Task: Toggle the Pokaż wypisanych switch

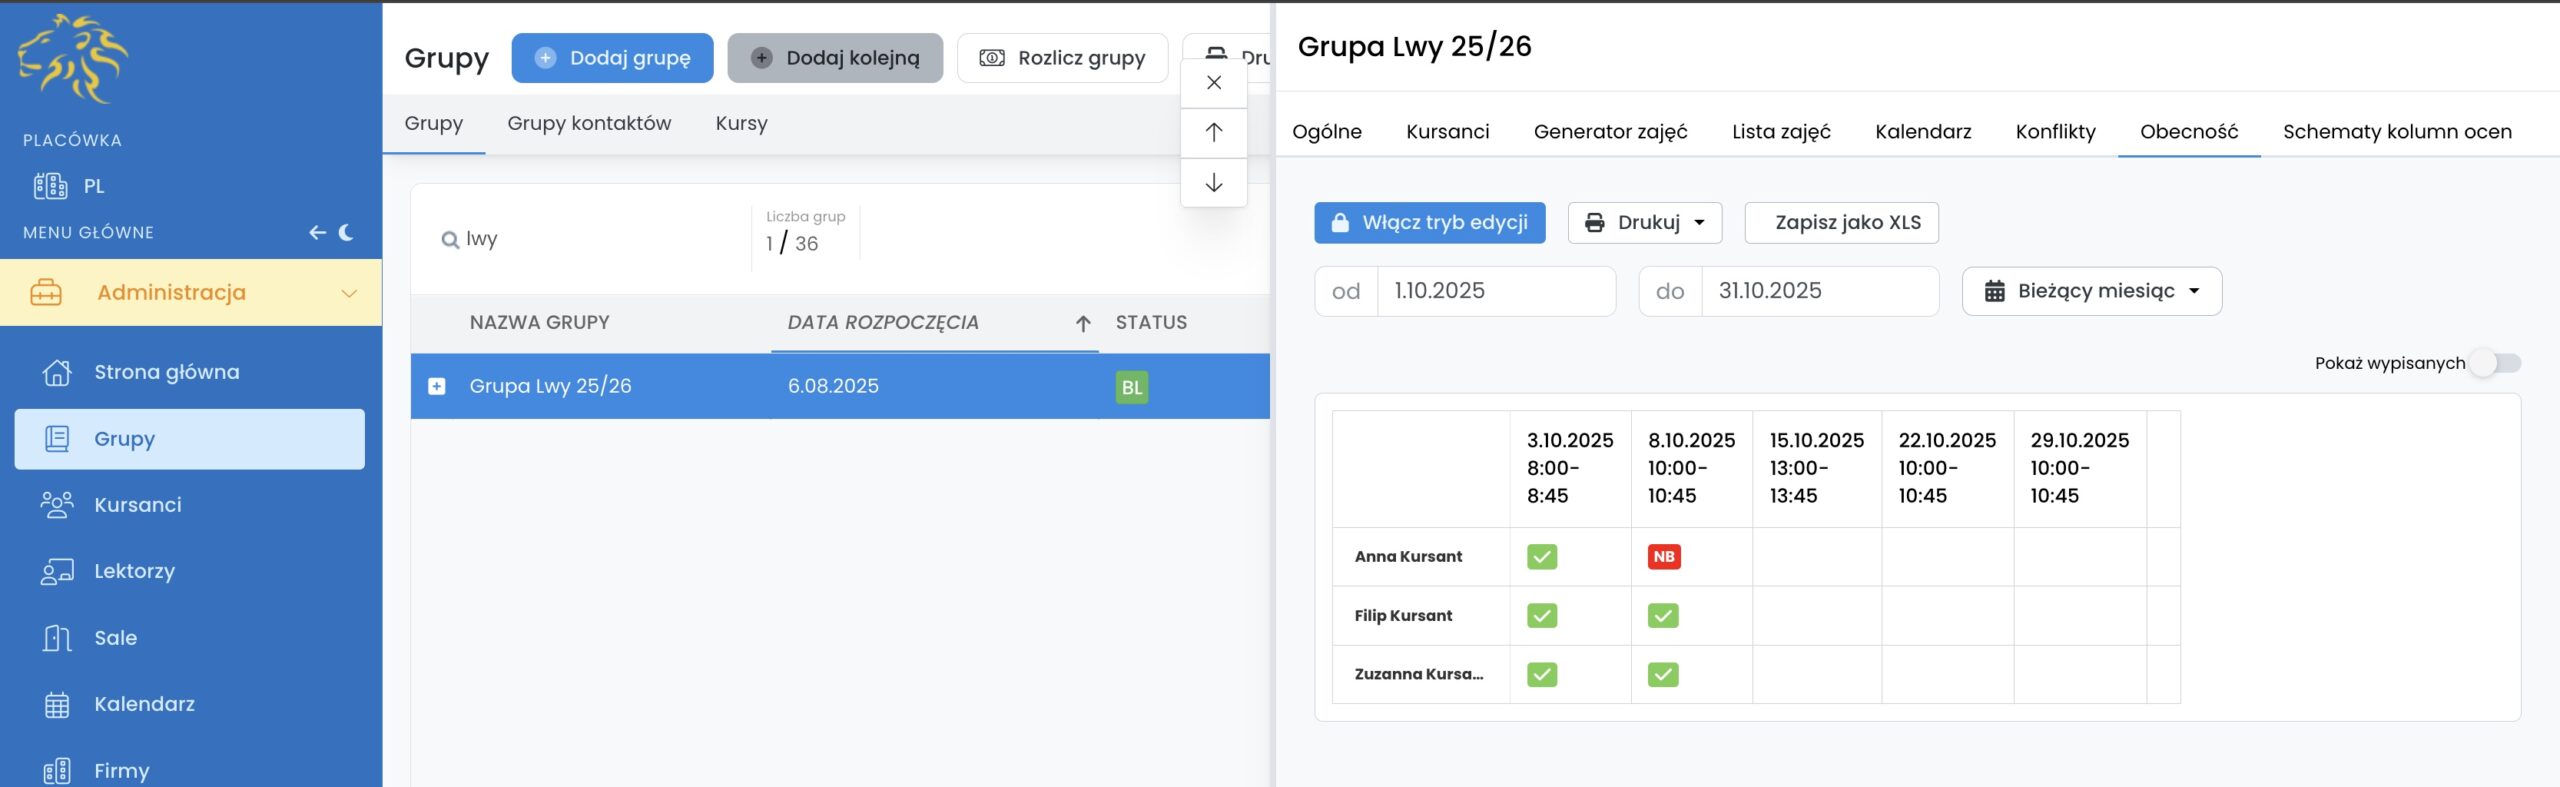Action: [x=2495, y=363]
